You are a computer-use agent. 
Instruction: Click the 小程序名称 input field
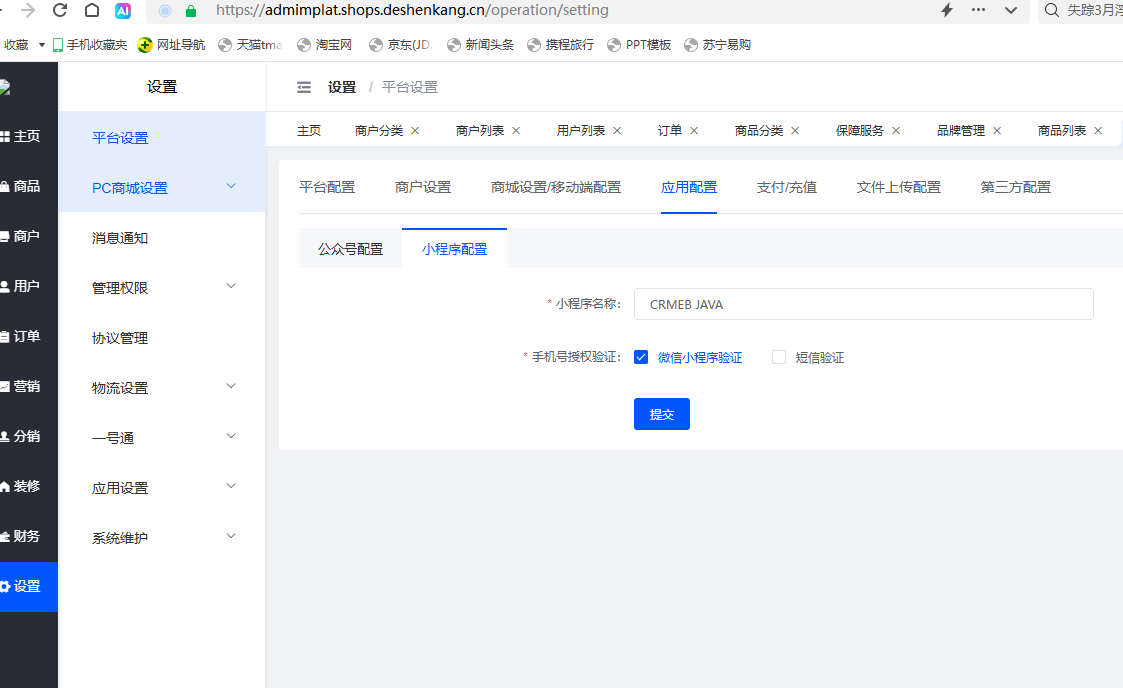pos(863,304)
